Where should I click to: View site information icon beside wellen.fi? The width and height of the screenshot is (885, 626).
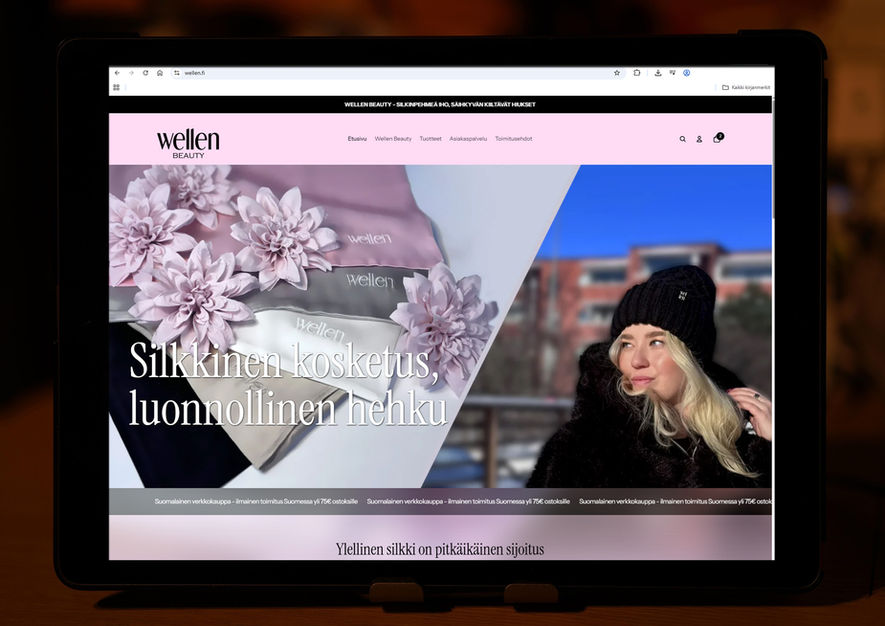click(x=177, y=73)
